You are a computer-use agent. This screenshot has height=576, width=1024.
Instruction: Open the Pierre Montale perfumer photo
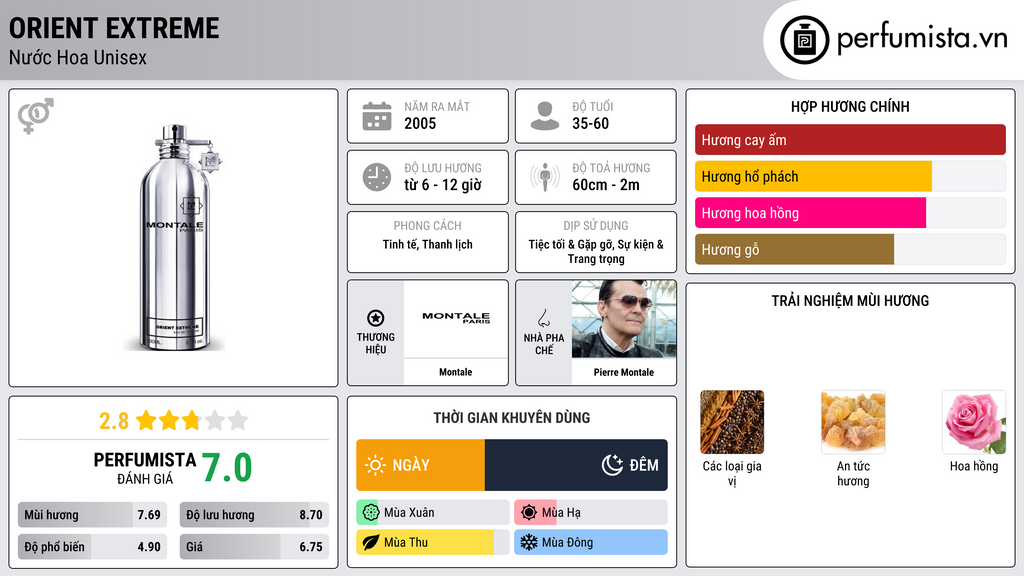click(624, 319)
